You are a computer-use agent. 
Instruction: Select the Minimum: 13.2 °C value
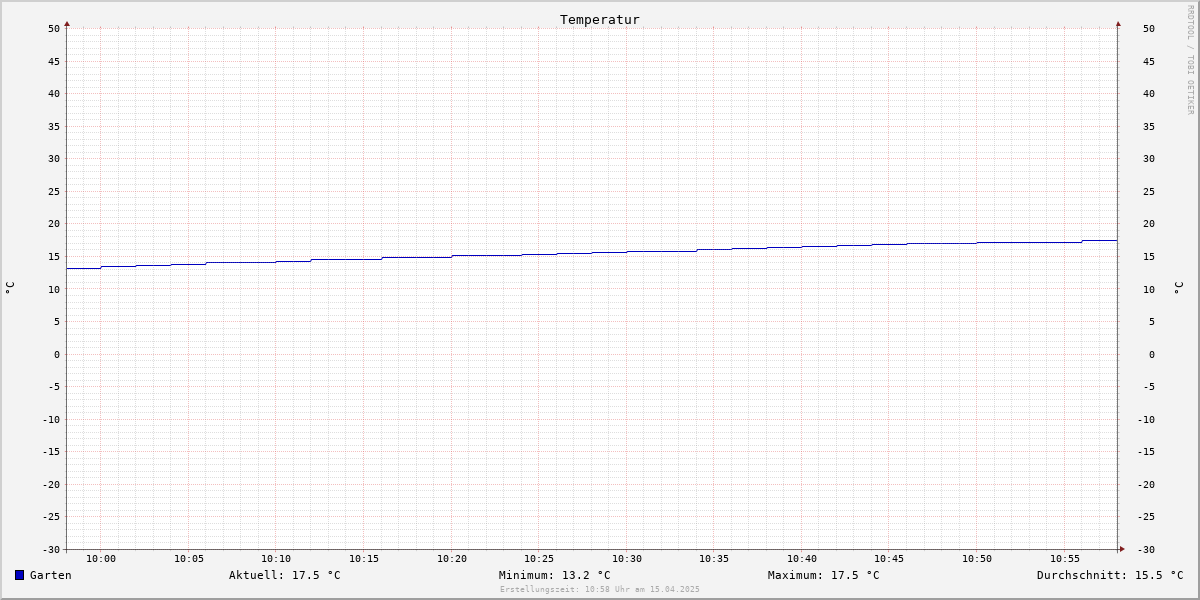pyautogui.click(x=555, y=575)
